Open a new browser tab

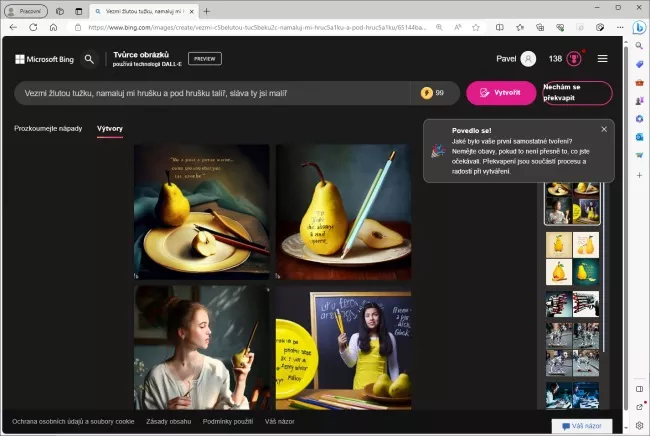click(x=207, y=11)
